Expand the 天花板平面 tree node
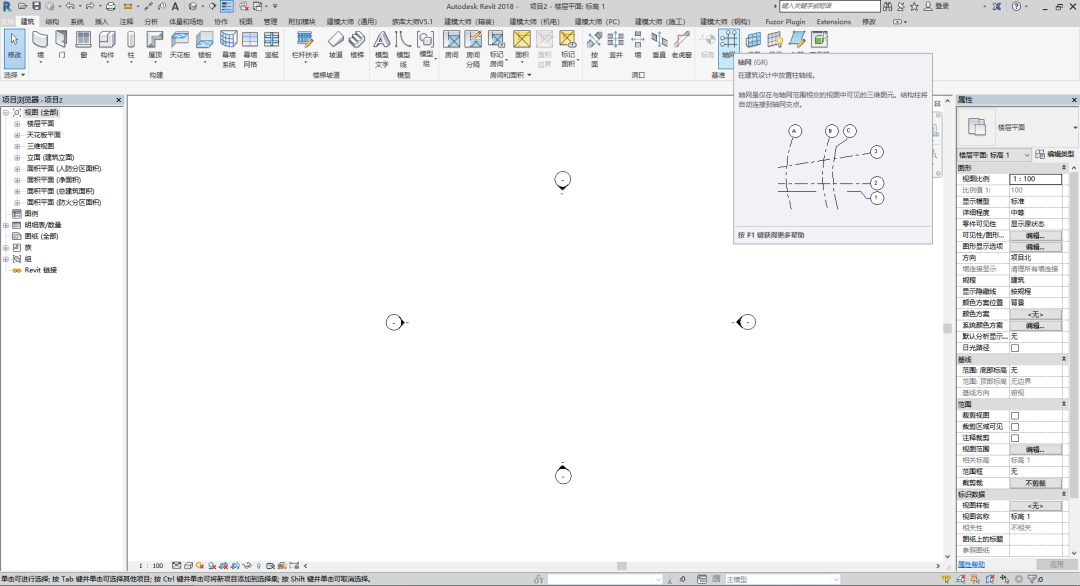The image size is (1080, 586). click(x=17, y=135)
